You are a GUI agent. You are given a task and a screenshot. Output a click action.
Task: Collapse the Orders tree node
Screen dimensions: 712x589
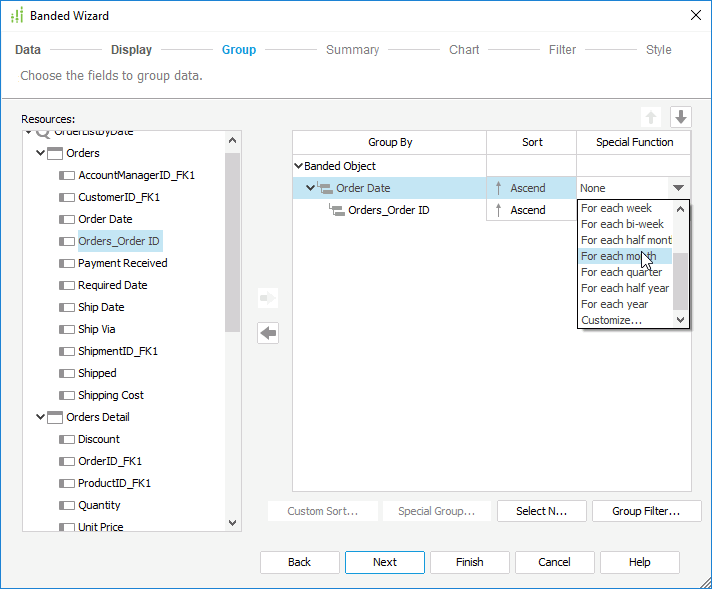pos(40,153)
